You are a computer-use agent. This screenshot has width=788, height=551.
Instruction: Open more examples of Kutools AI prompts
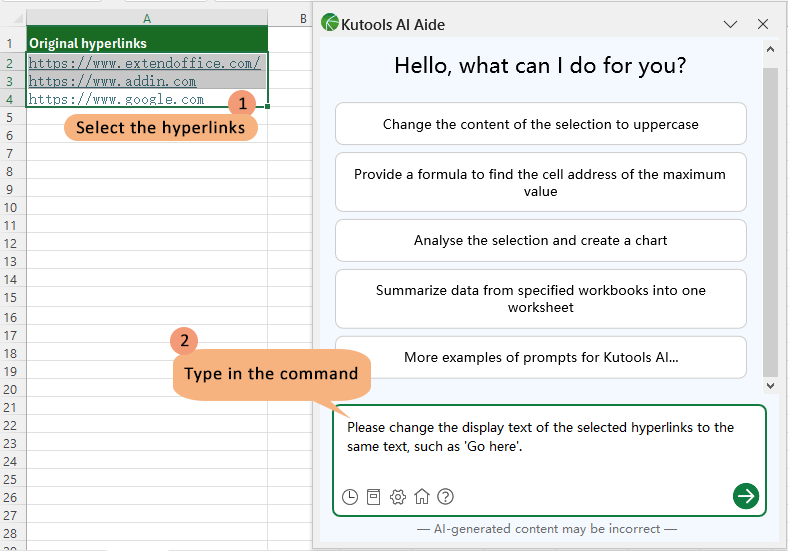pos(540,357)
